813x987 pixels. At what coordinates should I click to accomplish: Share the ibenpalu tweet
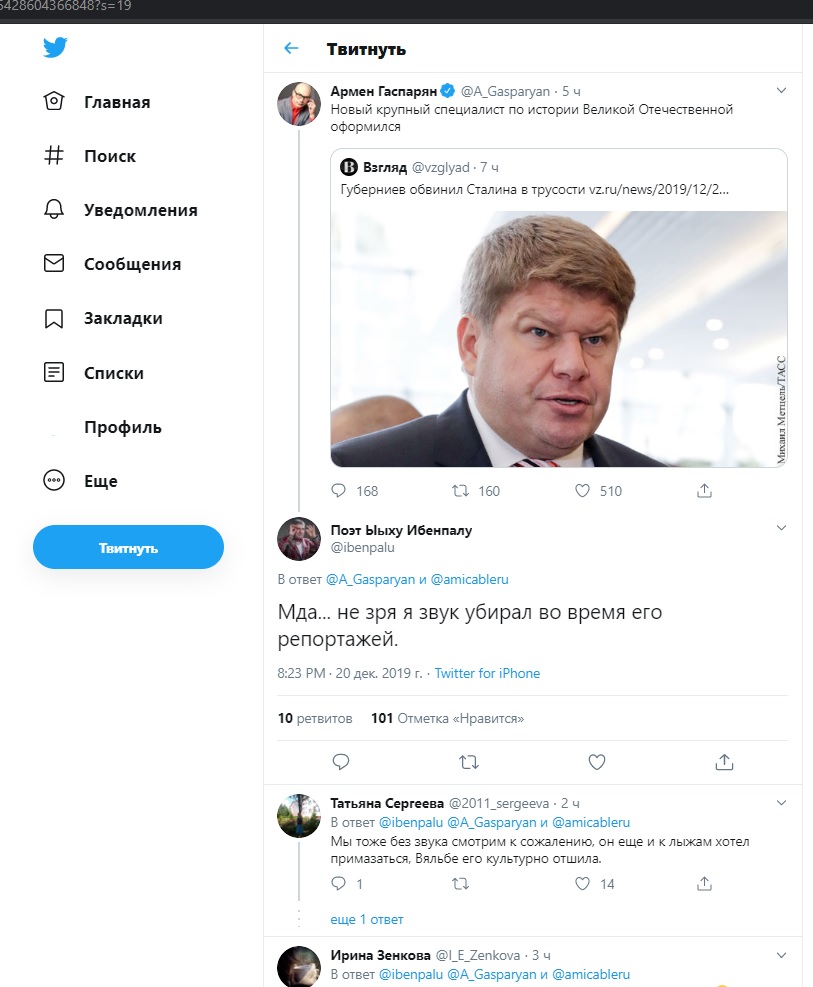[x=724, y=762]
